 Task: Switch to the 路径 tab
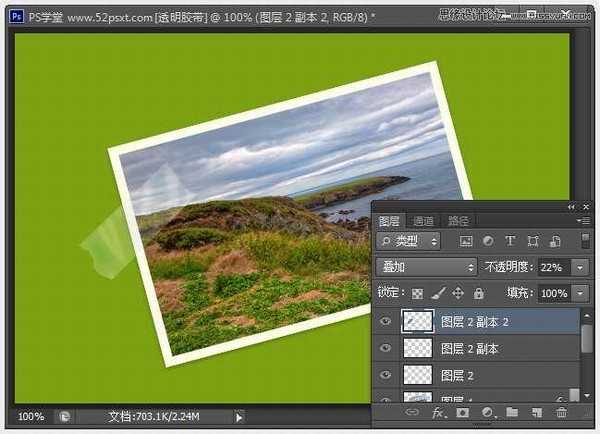click(458, 221)
